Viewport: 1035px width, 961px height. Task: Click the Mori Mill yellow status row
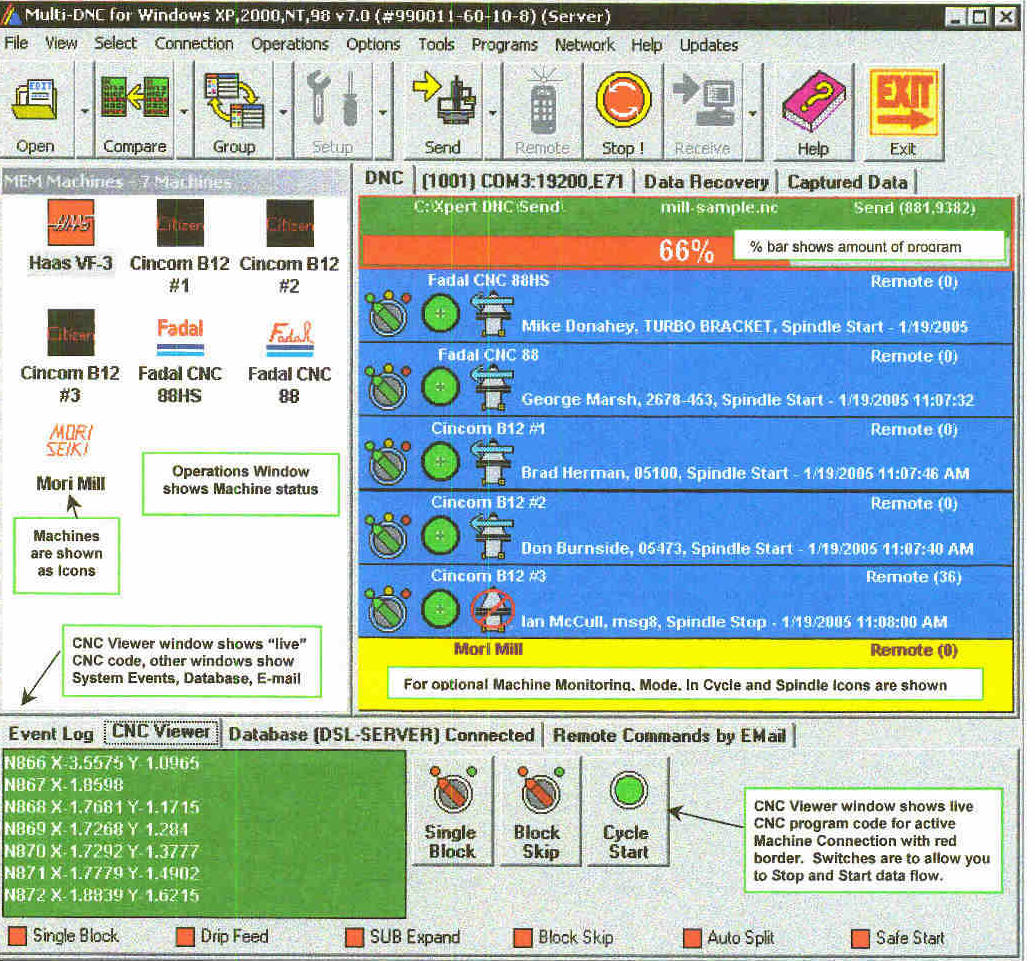click(x=685, y=675)
